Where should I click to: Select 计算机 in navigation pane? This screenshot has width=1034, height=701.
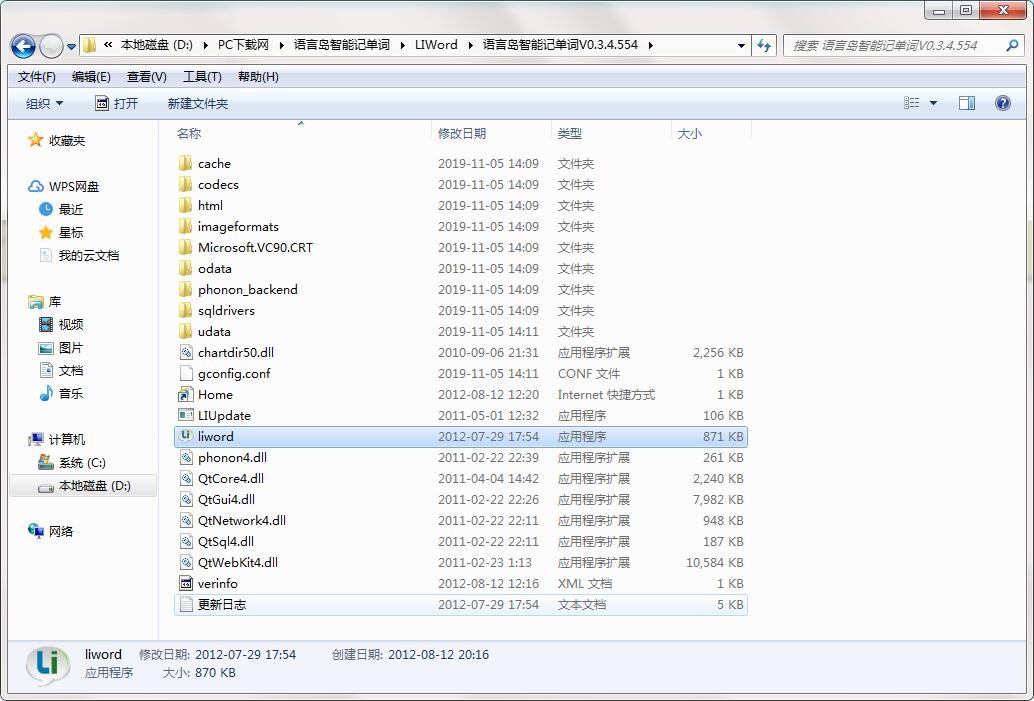[57, 439]
